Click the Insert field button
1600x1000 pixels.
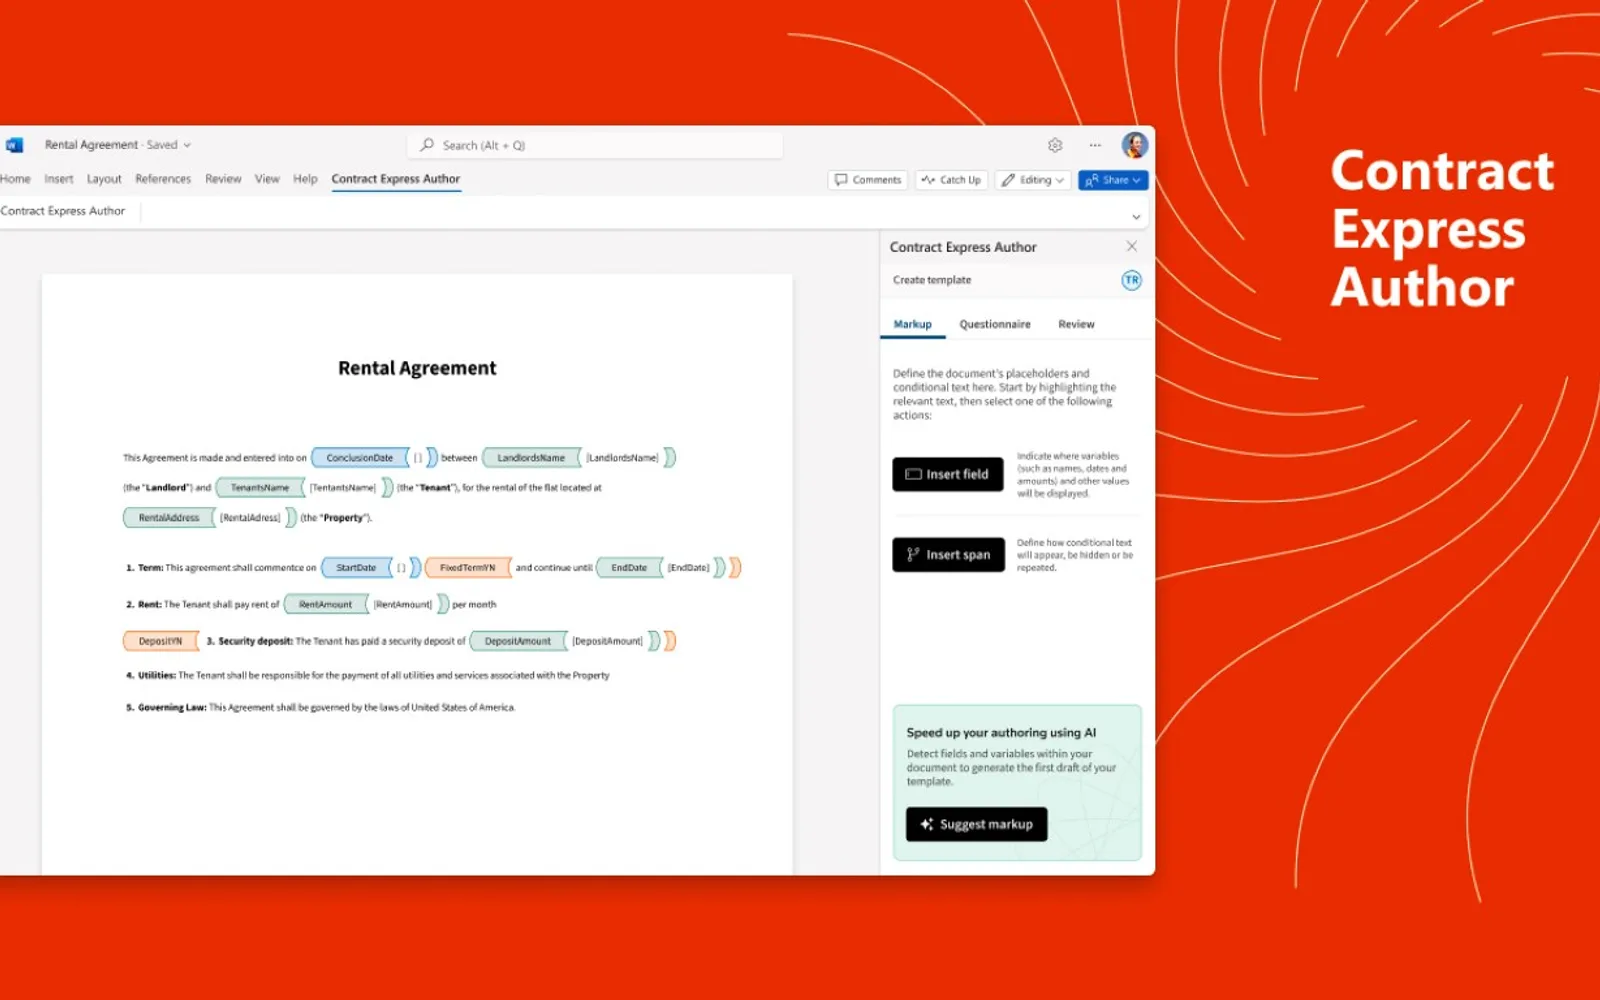click(948, 474)
